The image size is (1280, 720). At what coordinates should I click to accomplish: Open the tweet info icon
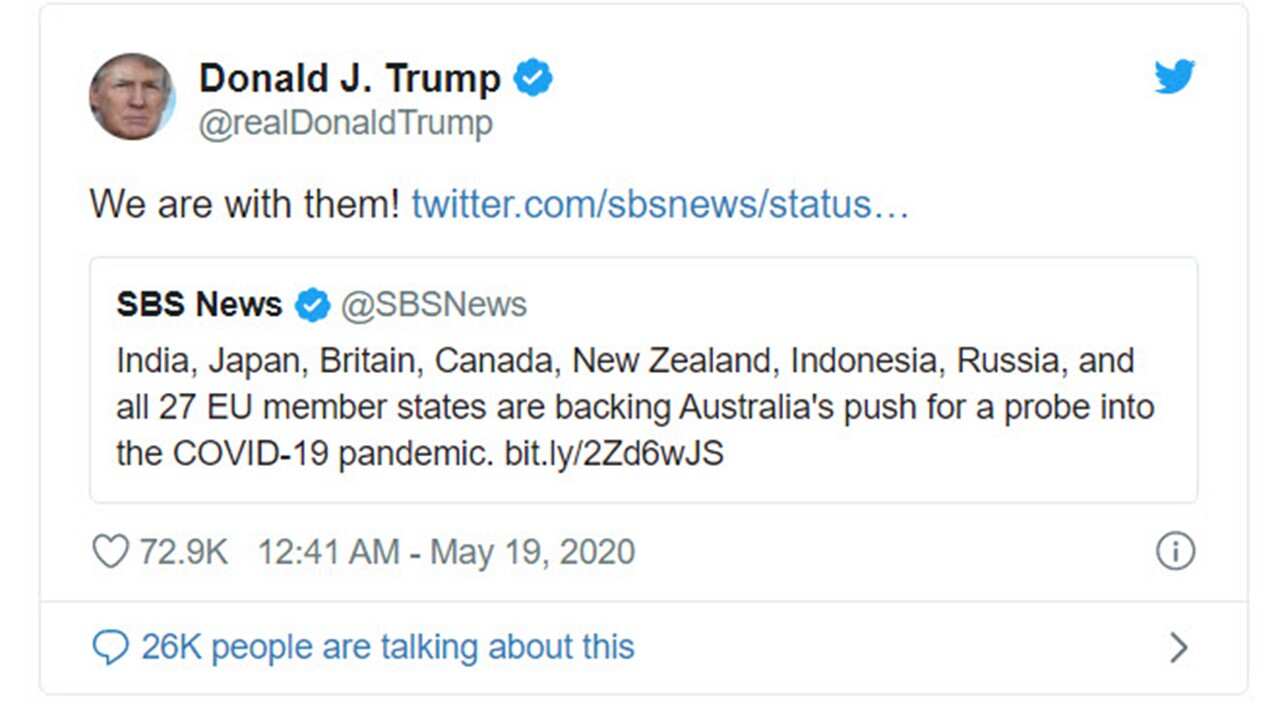pyautogui.click(x=1175, y=552)
